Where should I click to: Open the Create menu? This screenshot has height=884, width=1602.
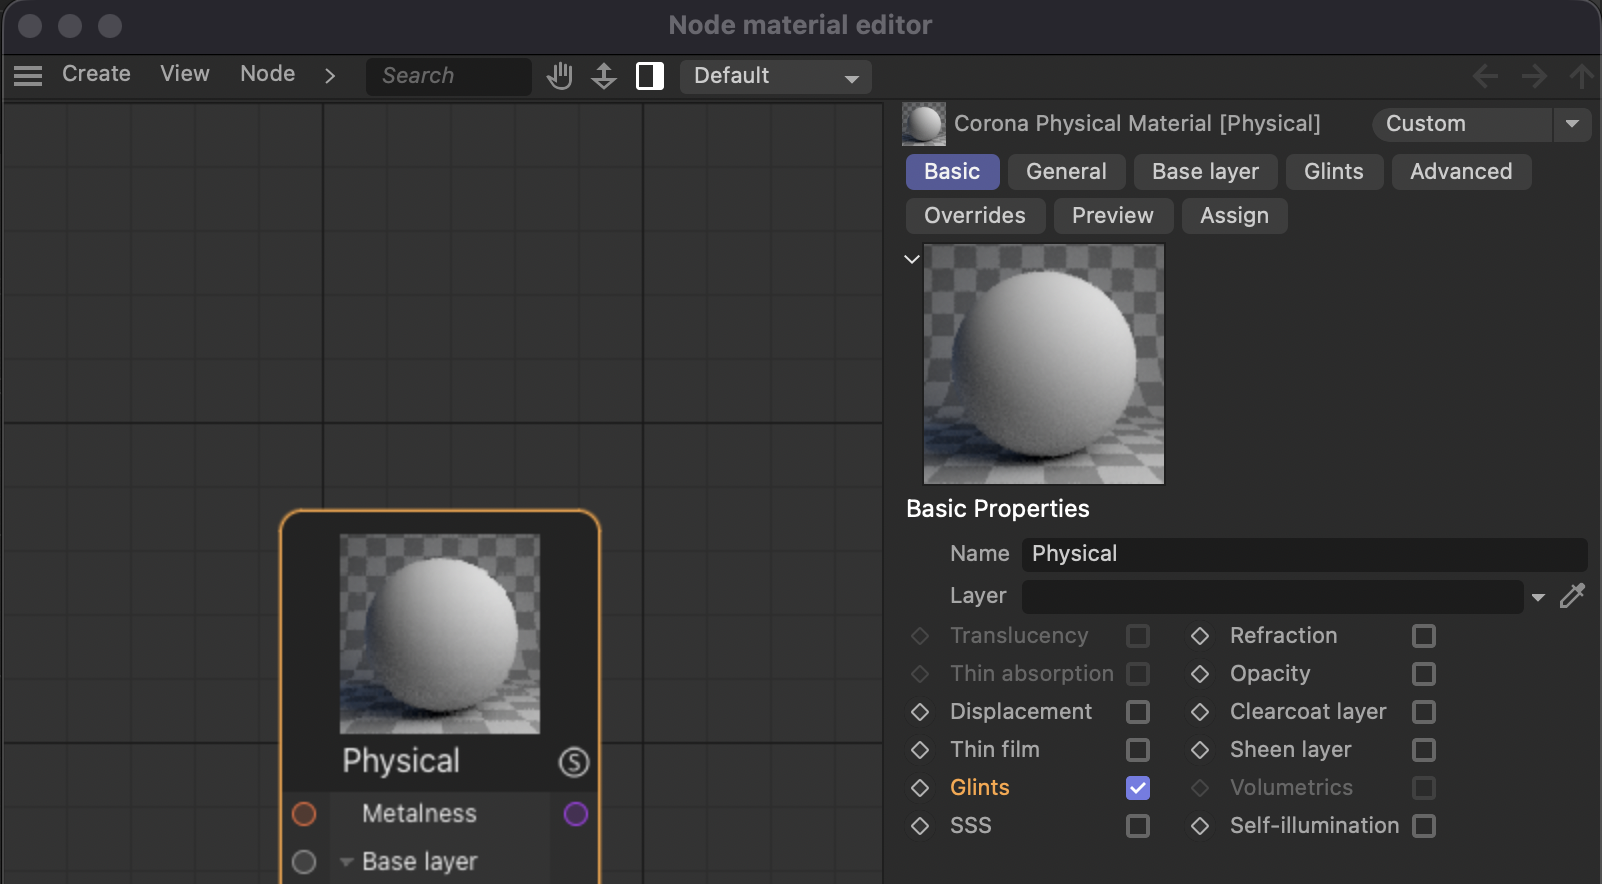tap(96, 74)
